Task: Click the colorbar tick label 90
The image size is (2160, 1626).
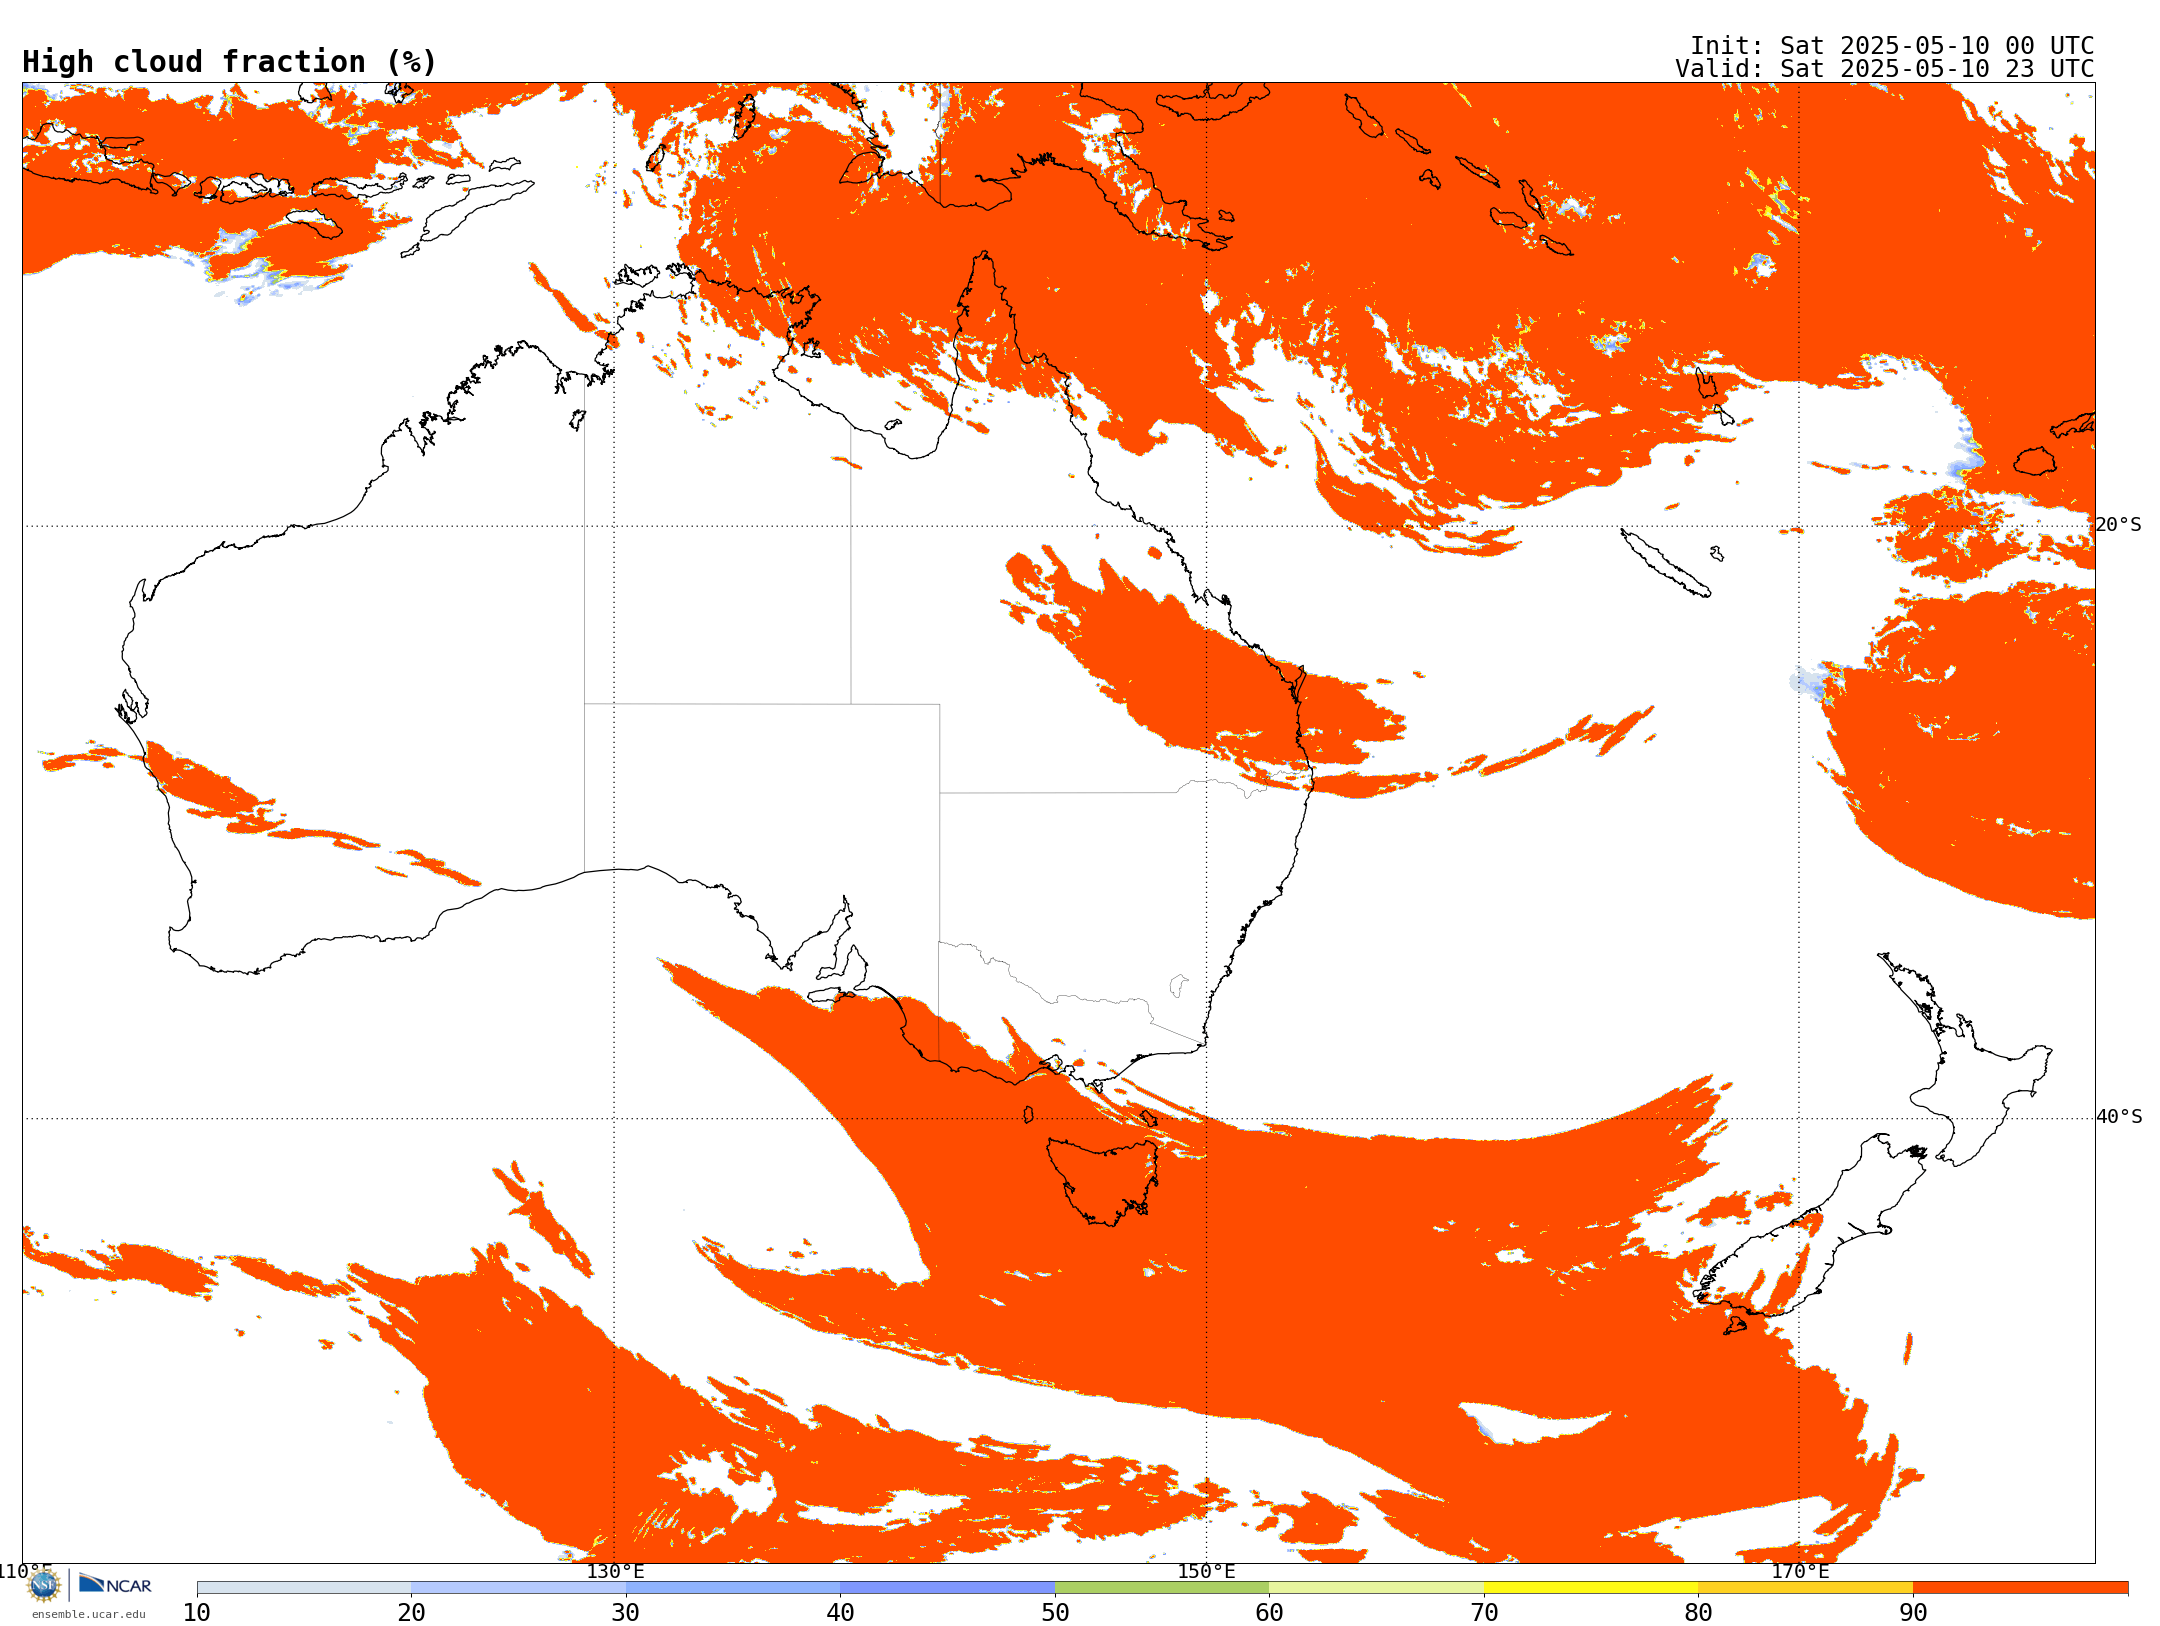Action: (1913, 1613)
